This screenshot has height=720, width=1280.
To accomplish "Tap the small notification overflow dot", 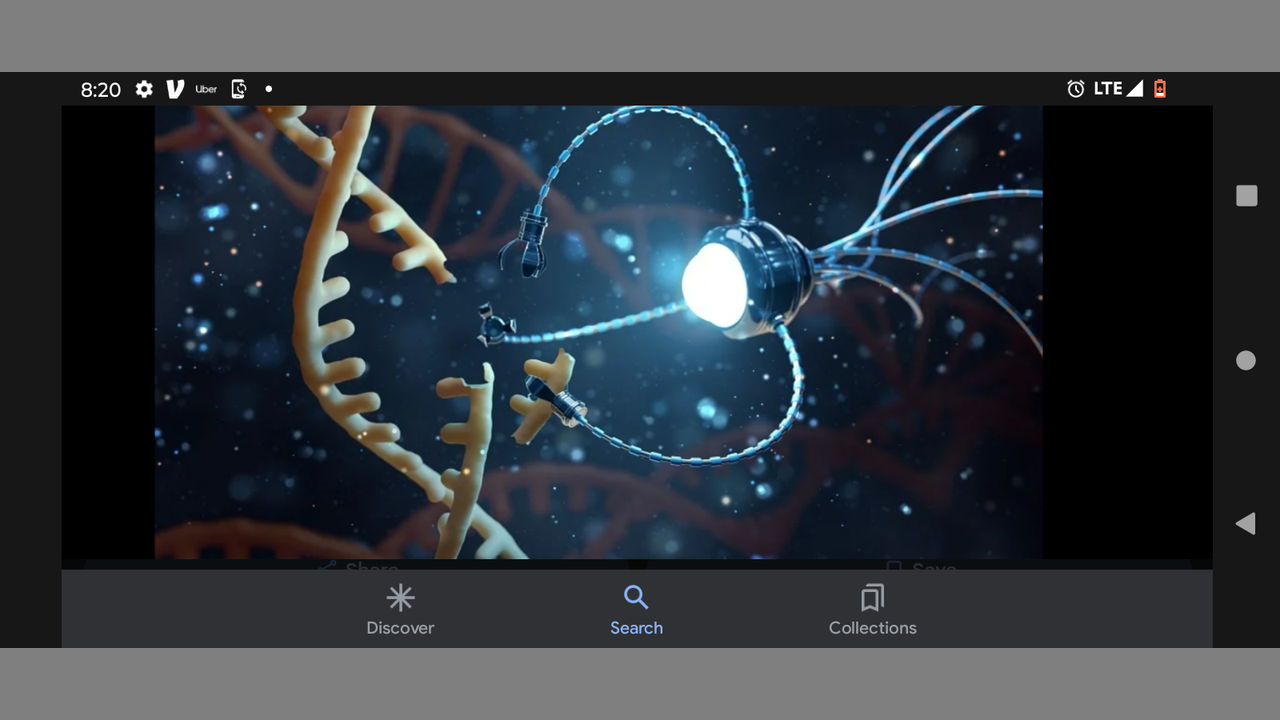I will [x=268, y=89].
